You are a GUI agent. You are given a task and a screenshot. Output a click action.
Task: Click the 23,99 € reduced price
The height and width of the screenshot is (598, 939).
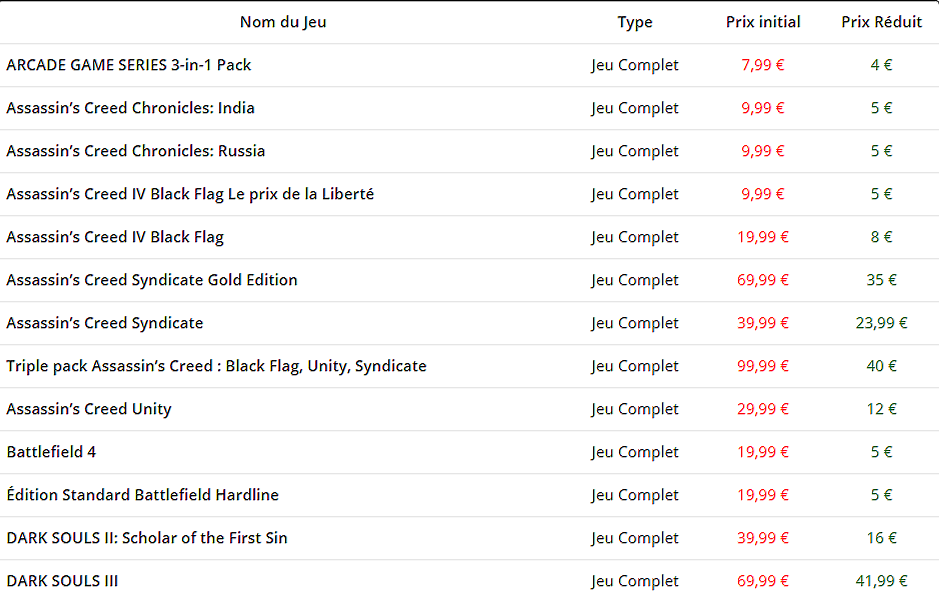coord(881,323)
